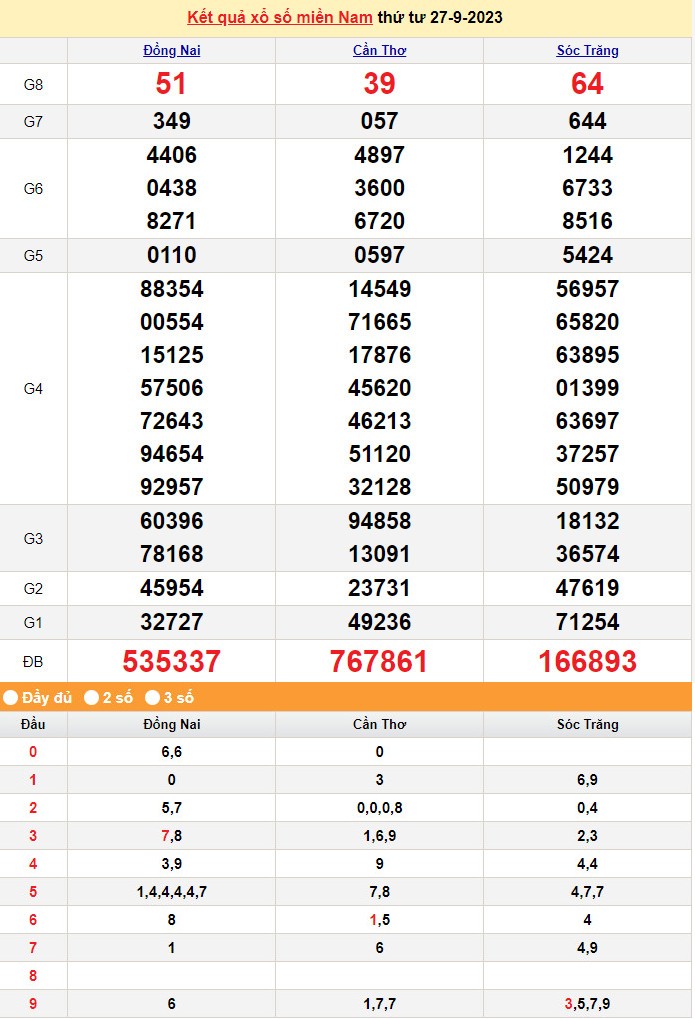
Task: Click the G7 number 644
Action: coord(587,121)
